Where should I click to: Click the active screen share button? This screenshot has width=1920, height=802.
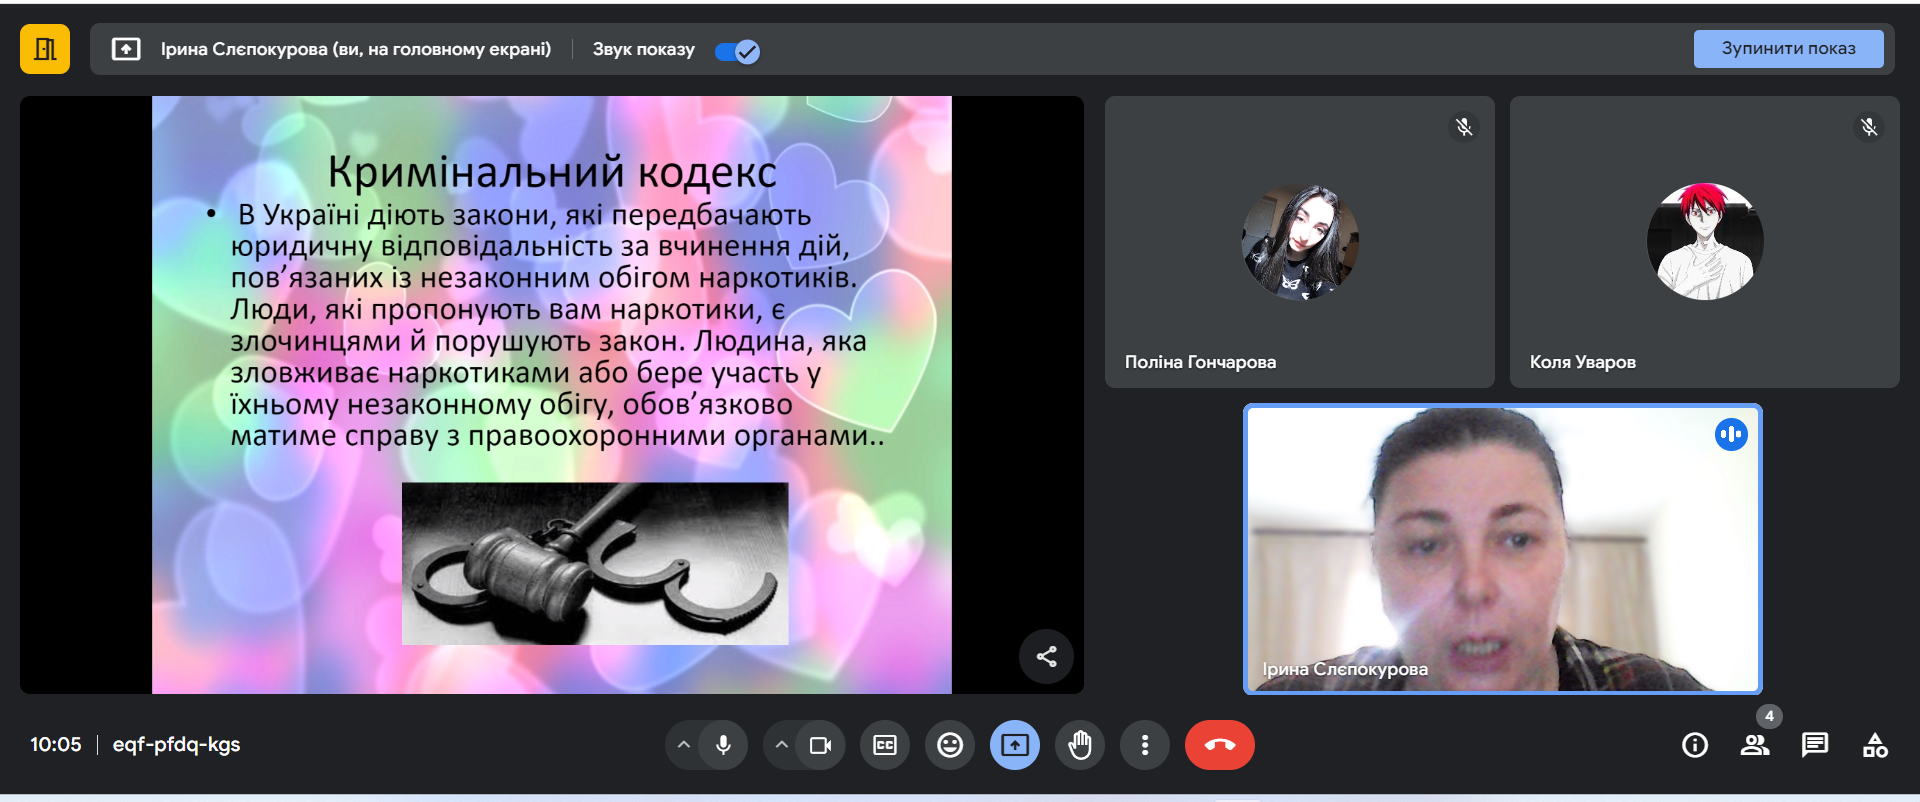pos(1015,745)
